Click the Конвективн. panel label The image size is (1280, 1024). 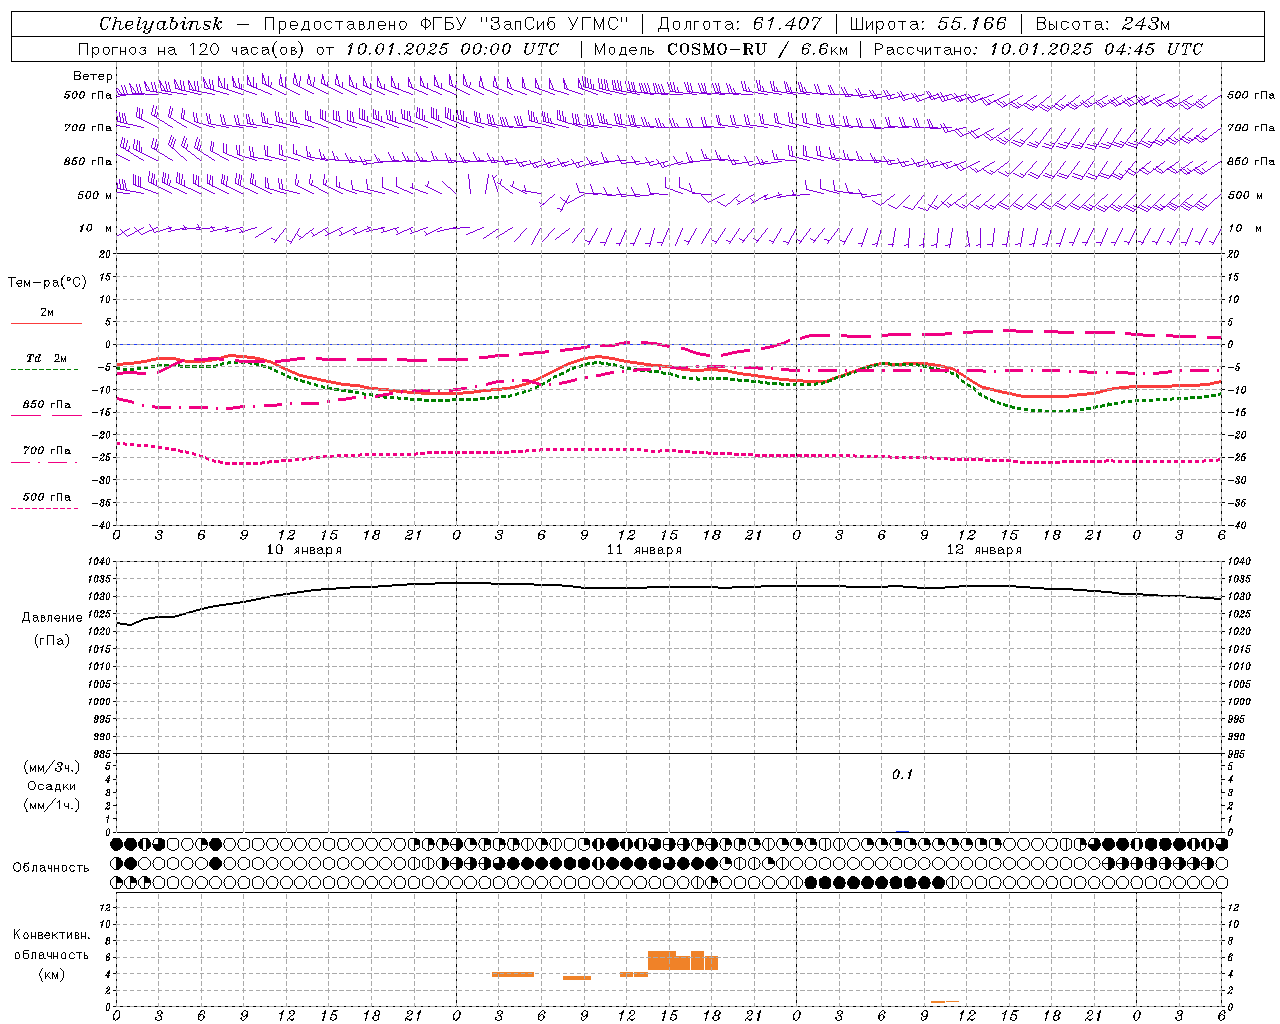pyautogui.click(x=52, y=935)
